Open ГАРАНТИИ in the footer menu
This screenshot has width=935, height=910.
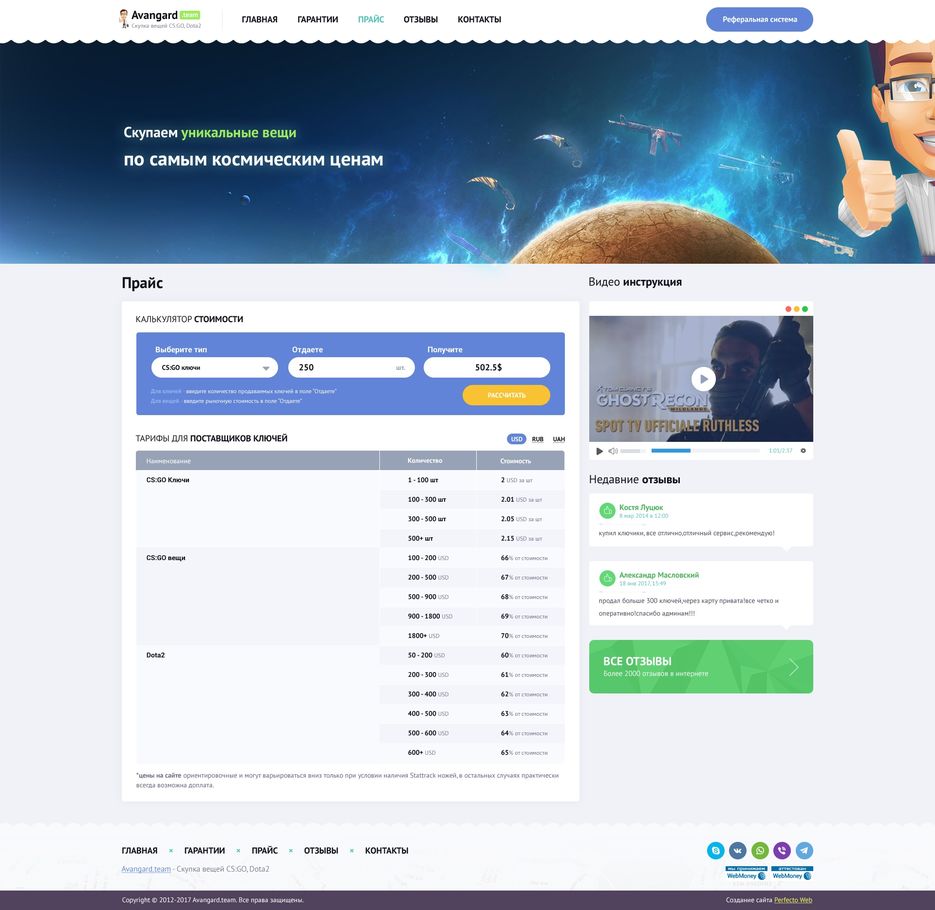pos(205,850)
